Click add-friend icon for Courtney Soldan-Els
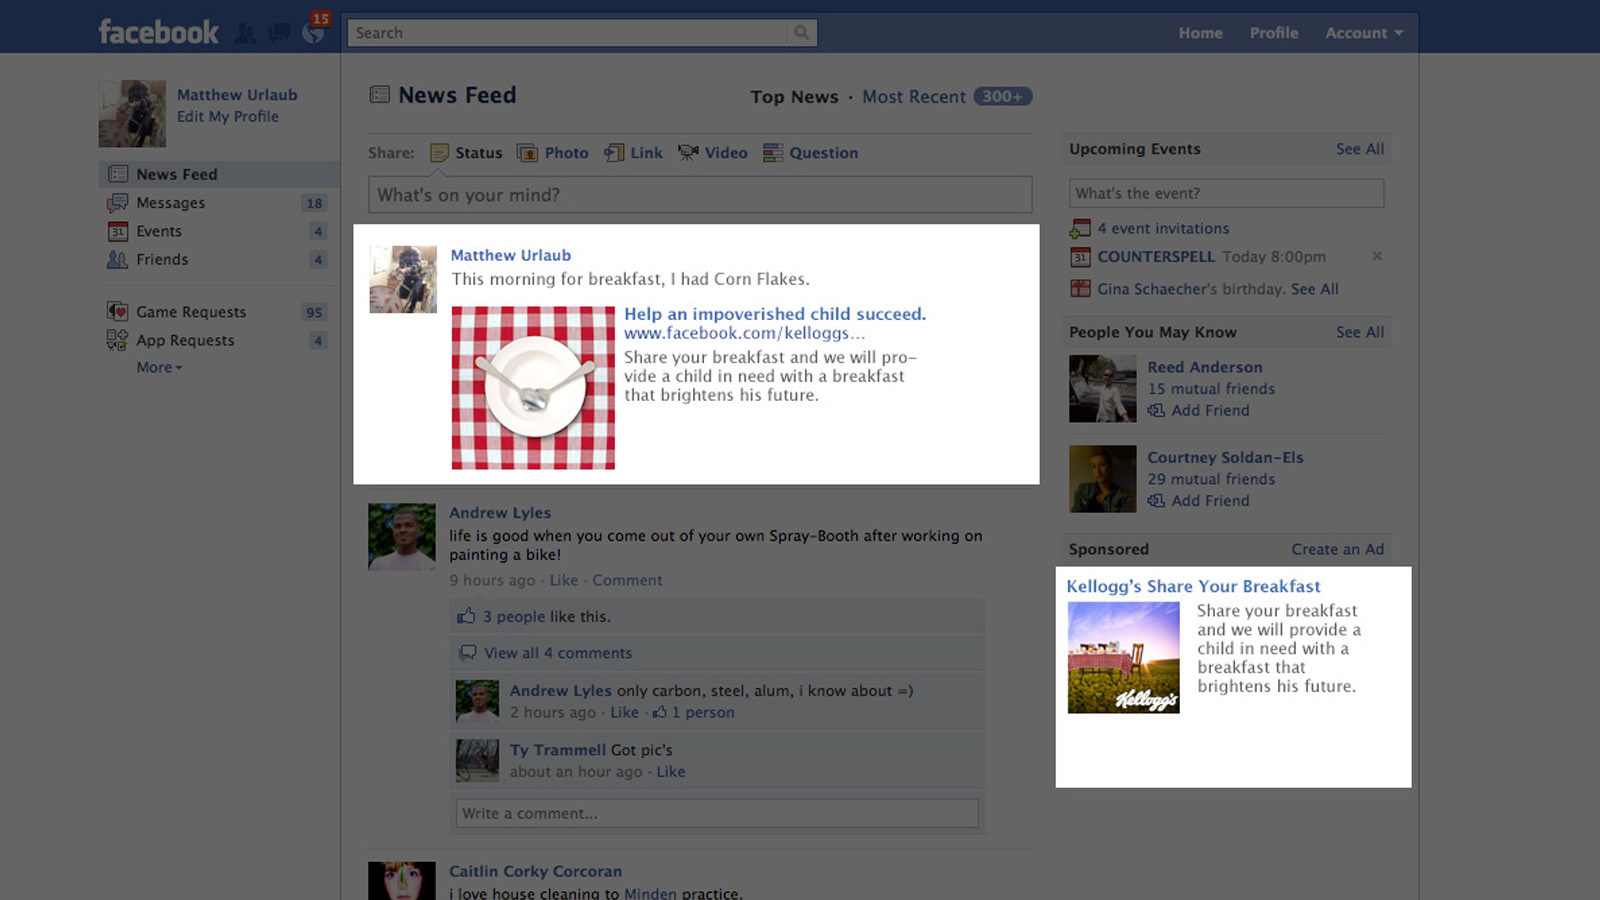The image size is (1600, 900). (1156, 501)
